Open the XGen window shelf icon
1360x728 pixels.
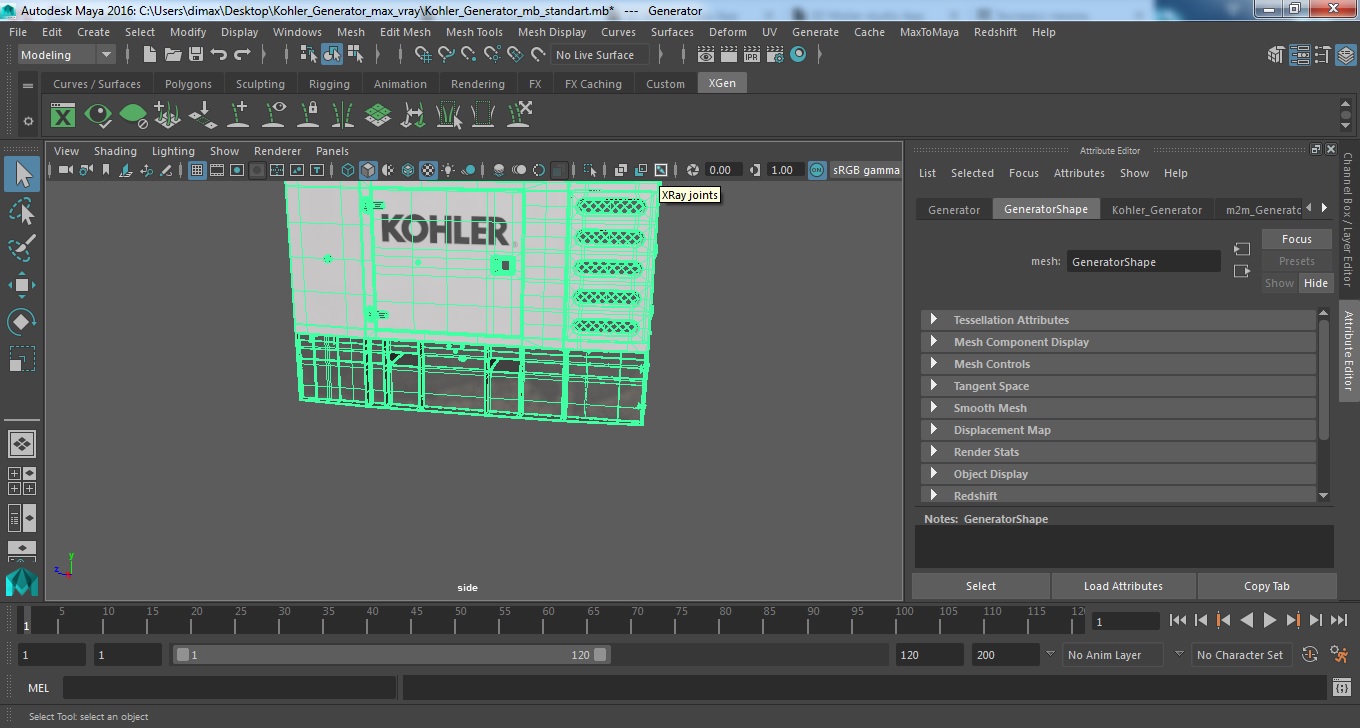click(63, 116)
